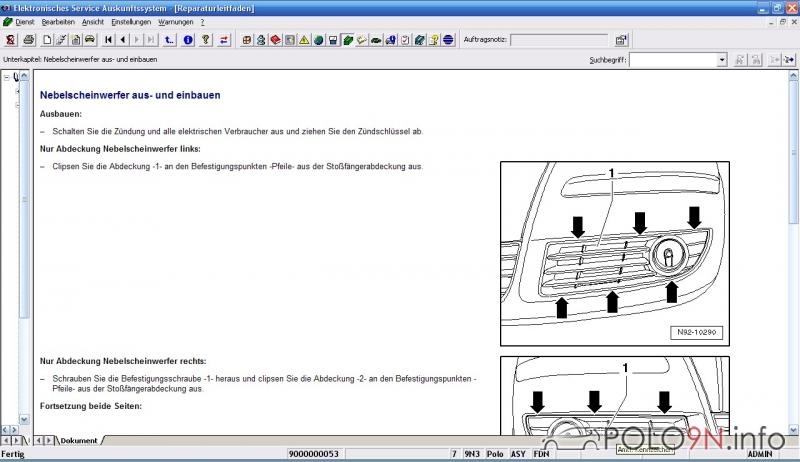
Task: Click the yellow warning triangle icon
Action: [x=303, y=40]
